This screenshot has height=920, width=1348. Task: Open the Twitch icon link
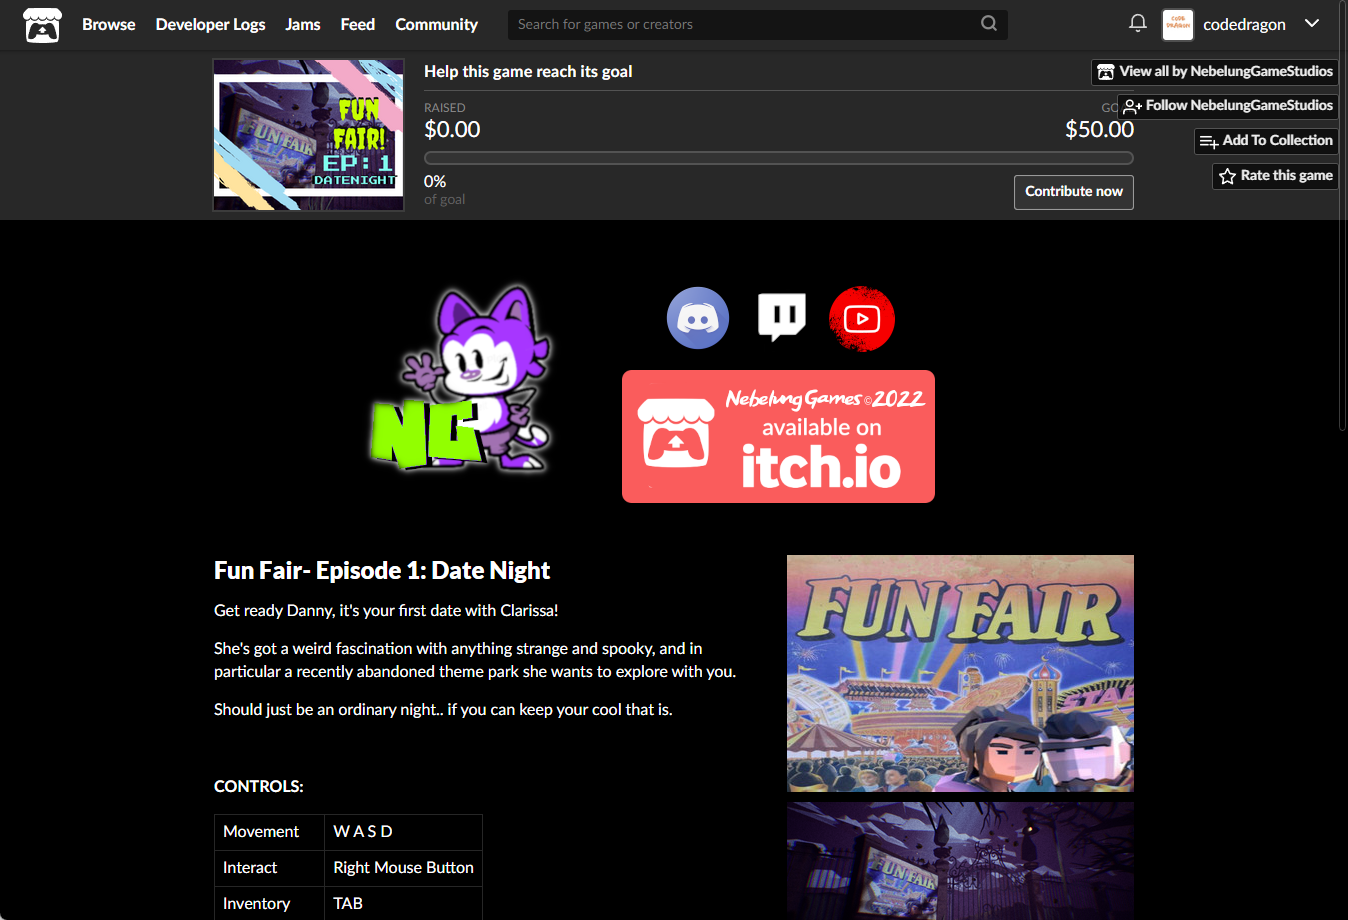pos(782,318)
